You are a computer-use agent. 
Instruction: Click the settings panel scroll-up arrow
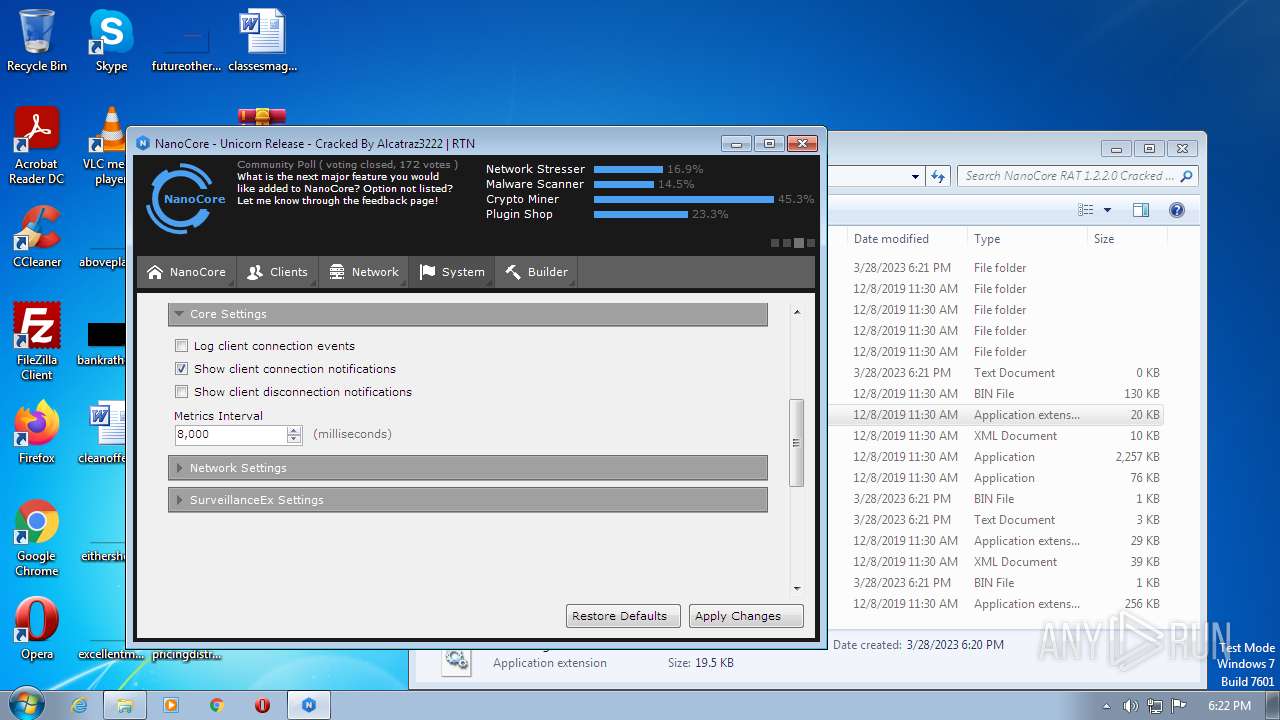point(797,313)
